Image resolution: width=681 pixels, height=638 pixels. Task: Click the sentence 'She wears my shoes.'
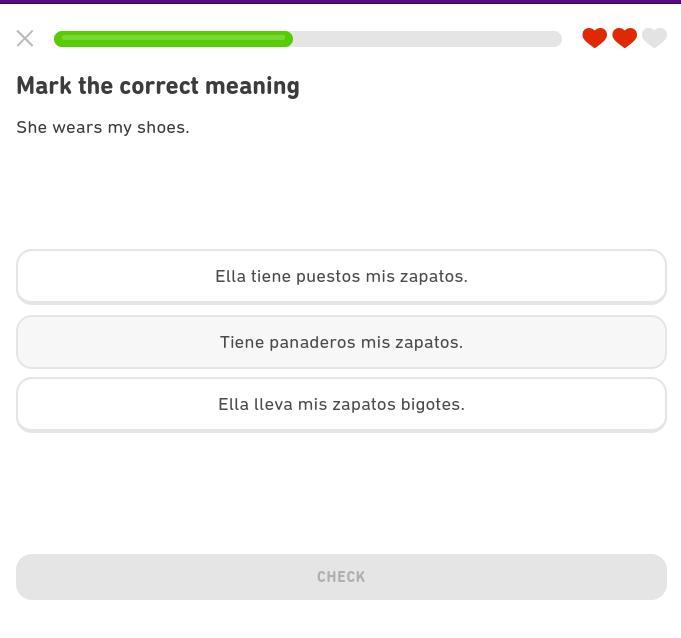point(103,128)
